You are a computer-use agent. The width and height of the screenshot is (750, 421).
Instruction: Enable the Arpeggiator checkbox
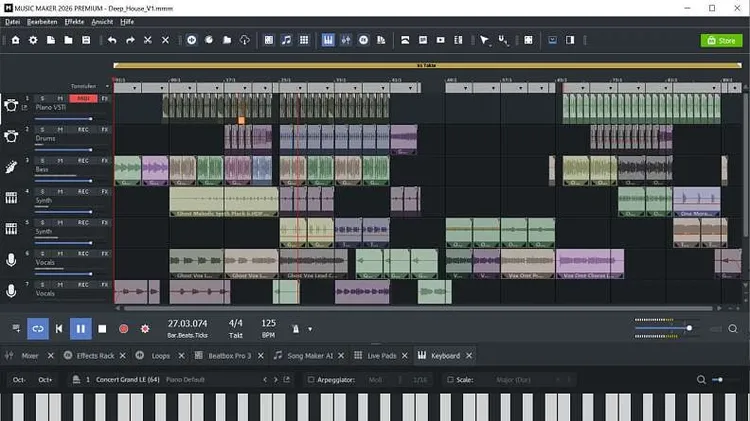[311, 380]
